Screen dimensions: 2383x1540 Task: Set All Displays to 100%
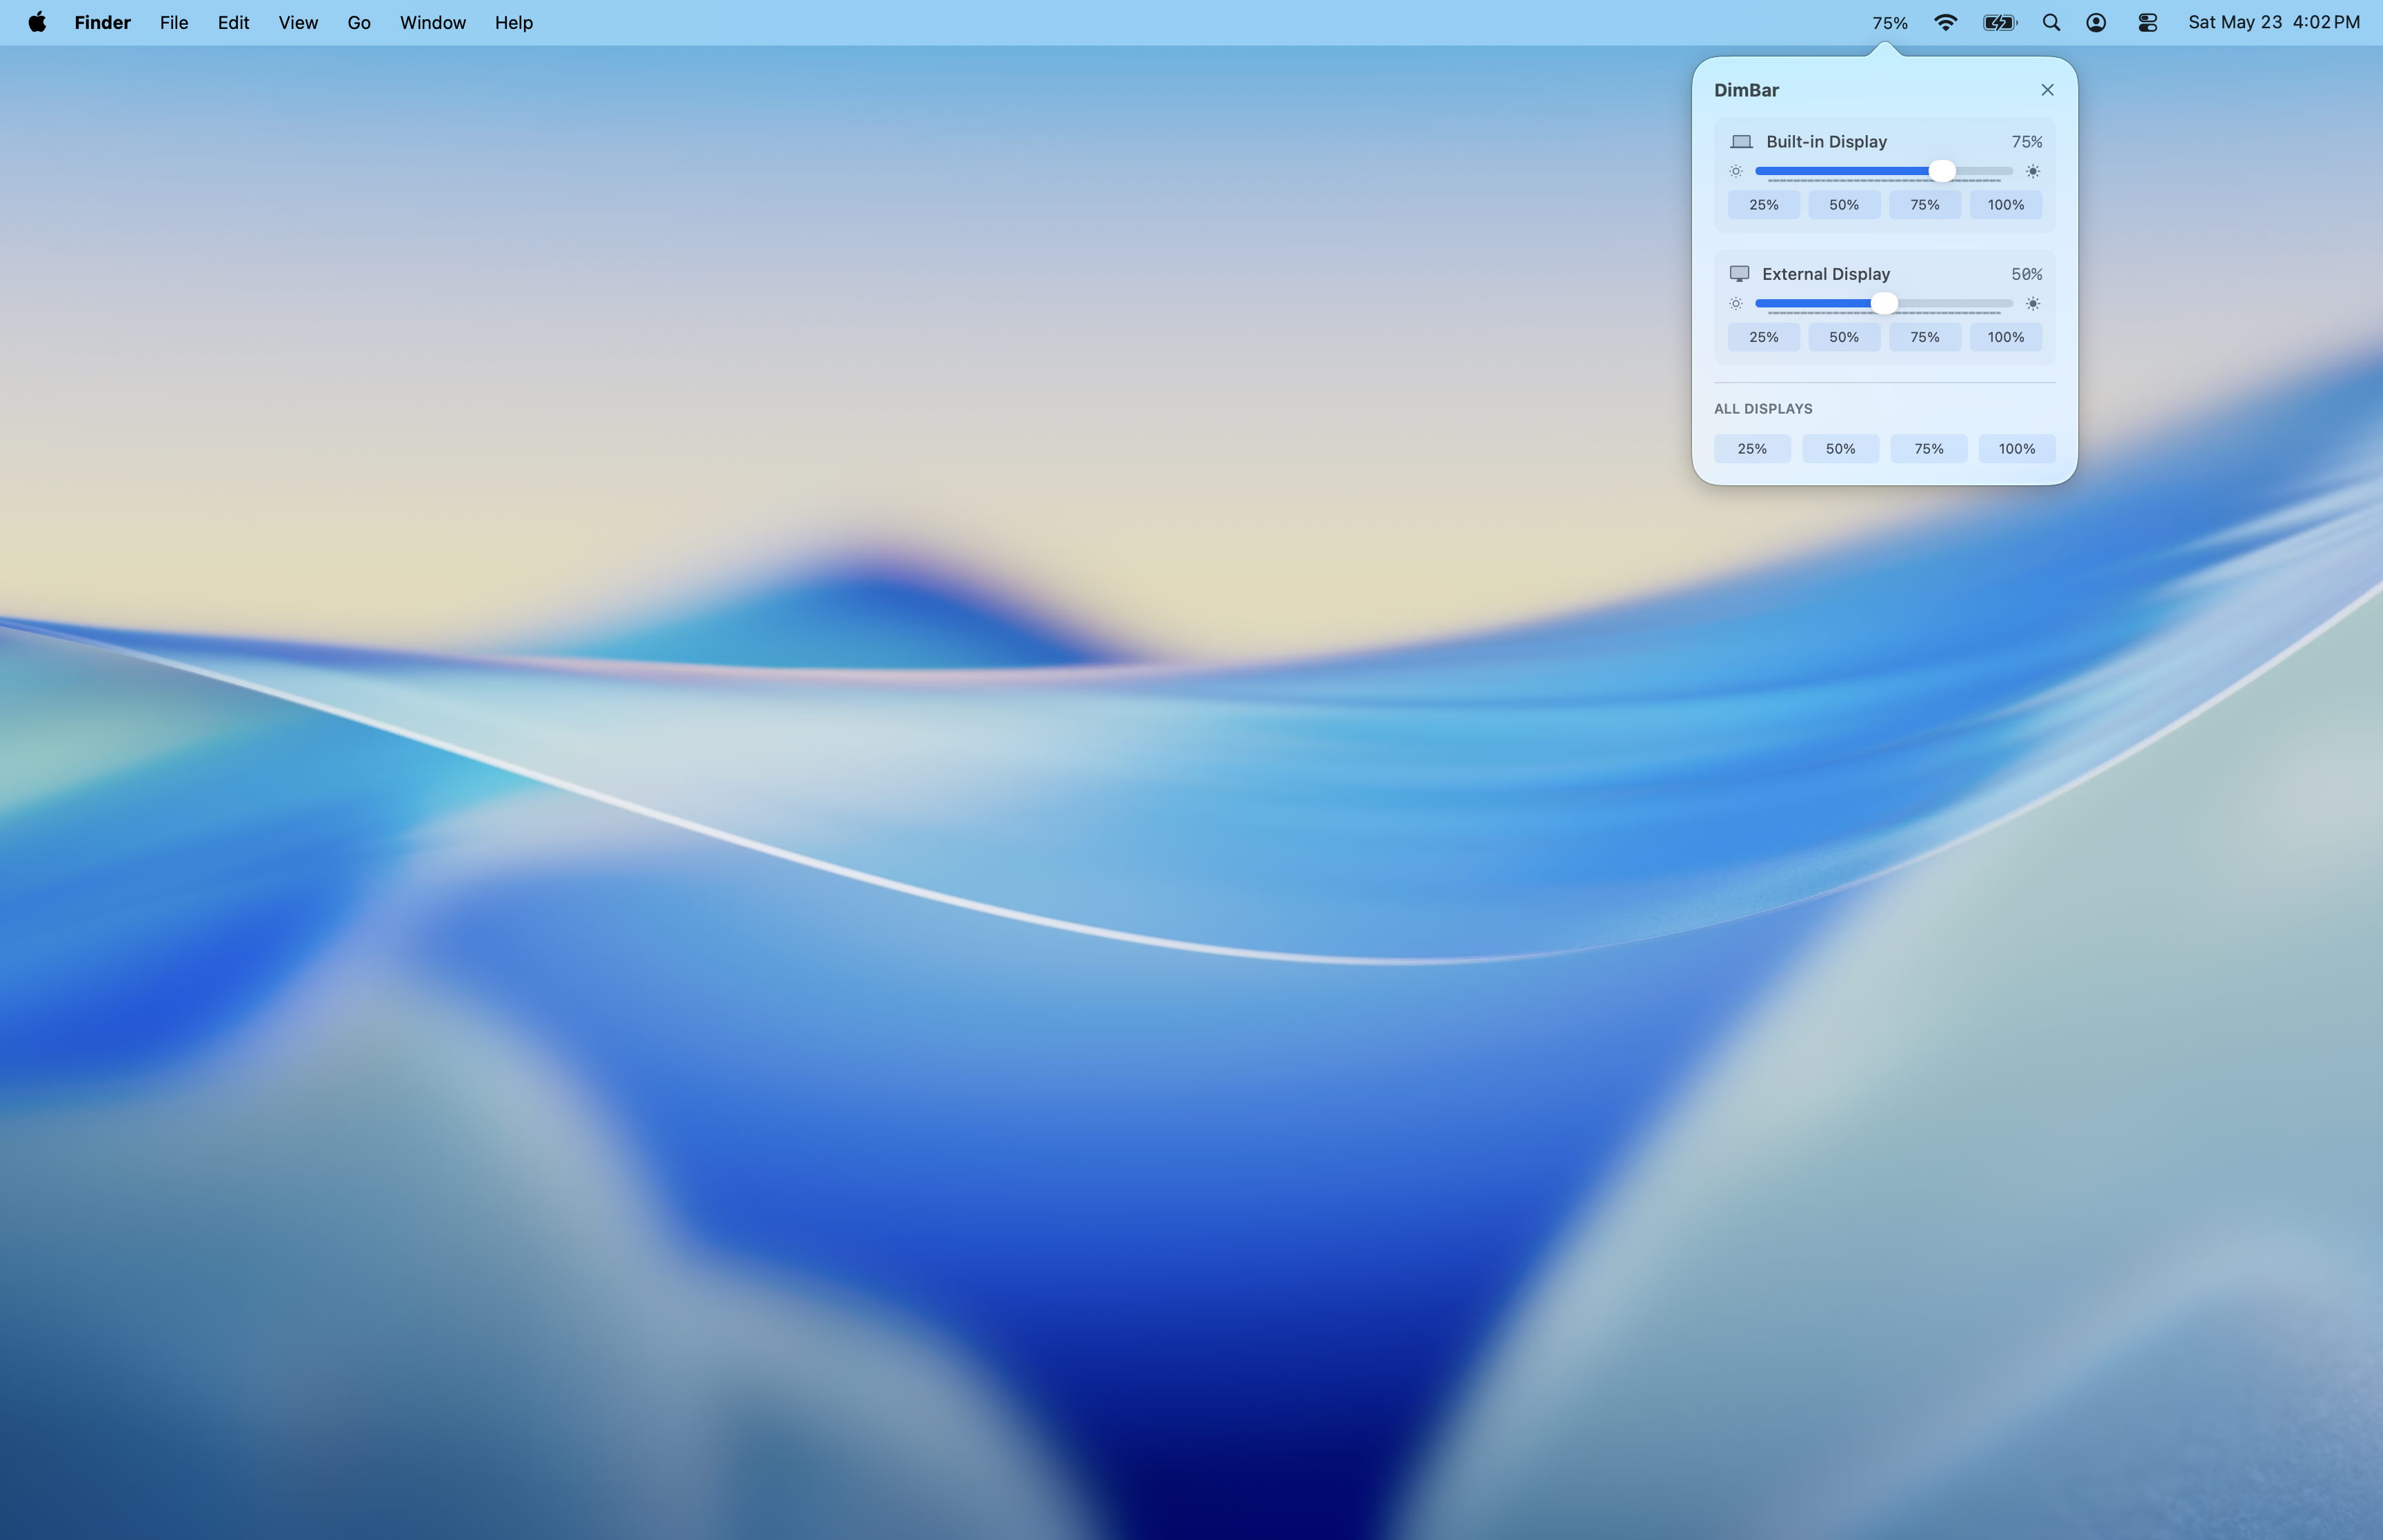pos(2017,449)
